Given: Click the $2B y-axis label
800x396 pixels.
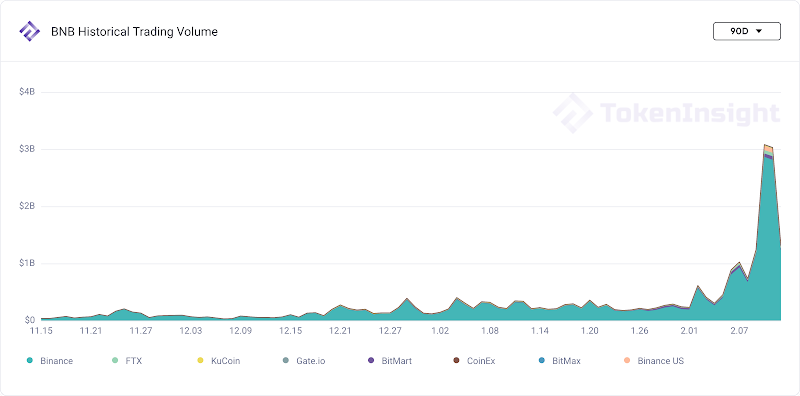Looking at the screenshot, I should point(26,206).
